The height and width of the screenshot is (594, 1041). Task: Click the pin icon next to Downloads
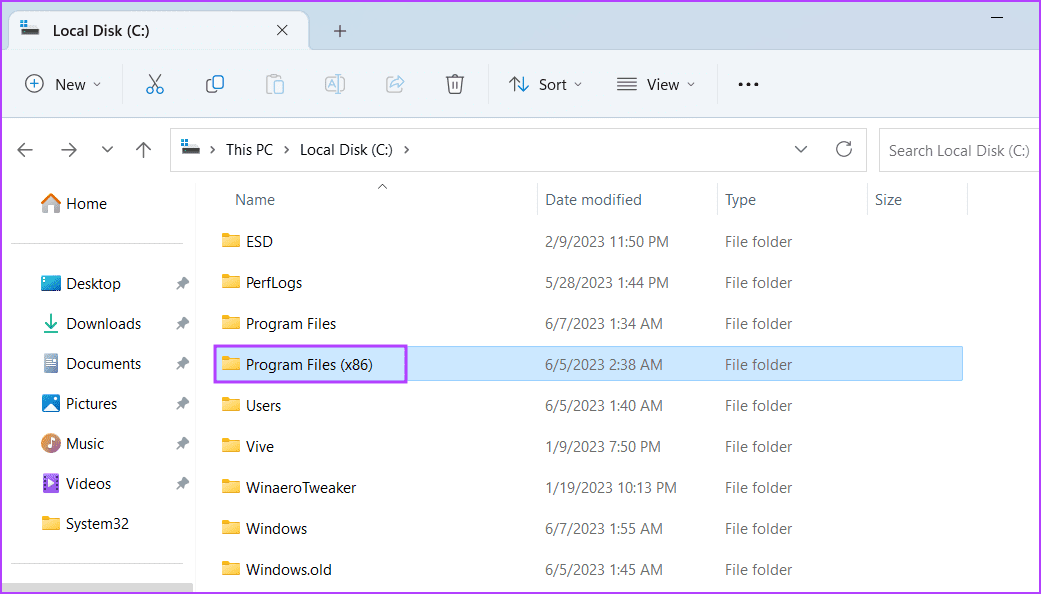pos(182,324)
